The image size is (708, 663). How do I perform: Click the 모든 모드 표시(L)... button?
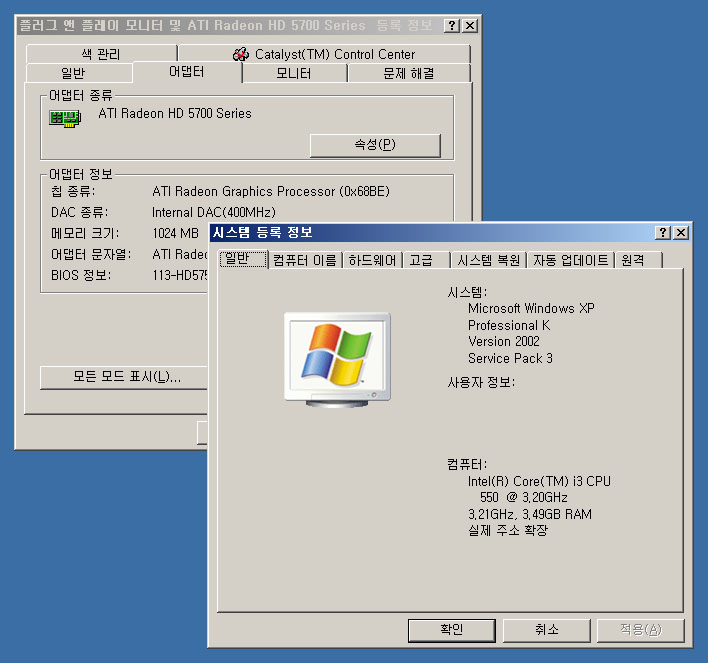pos(124,377)
